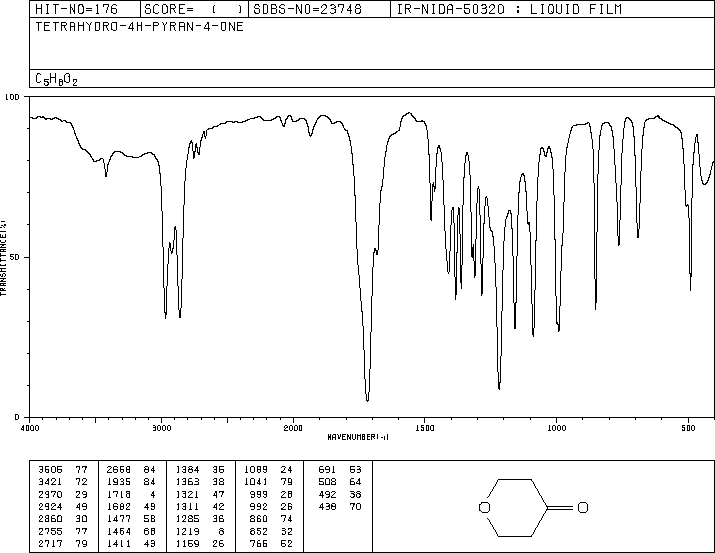
Task: Select peak table entry 1384
Action: click(x=200, y=470)
